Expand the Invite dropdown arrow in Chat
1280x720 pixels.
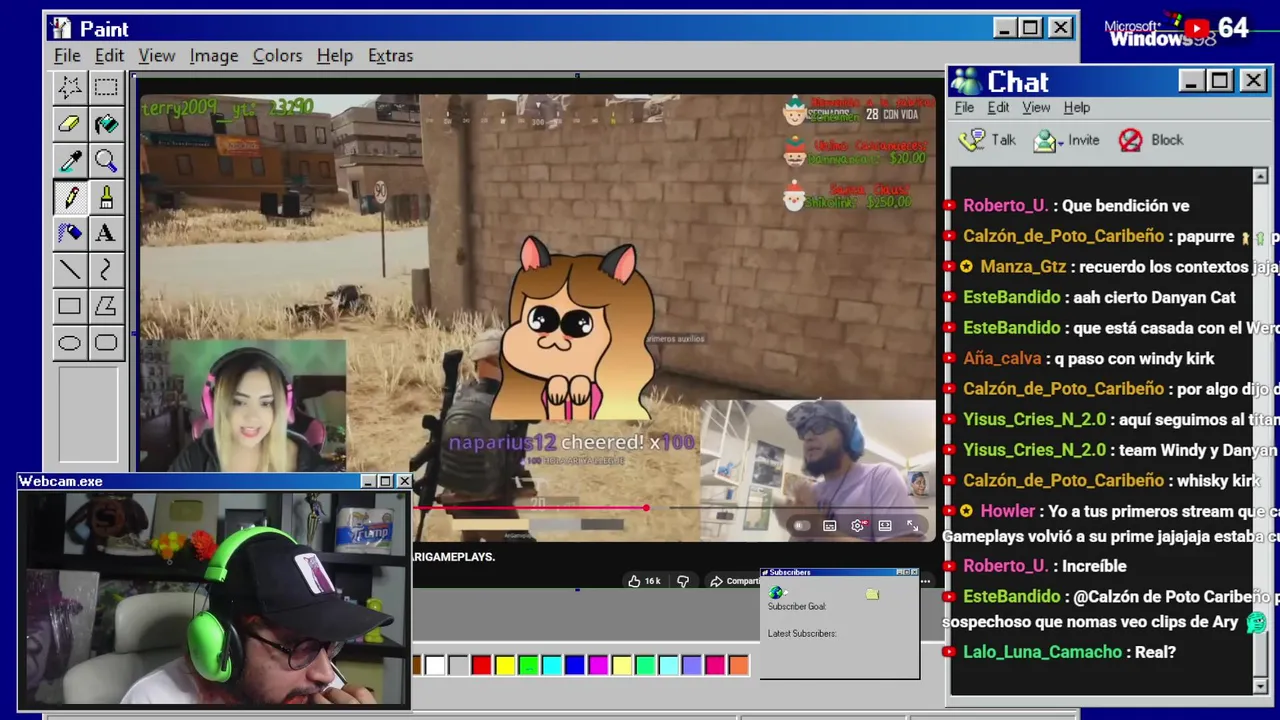pyautogui.click(x=1060, y=142)
